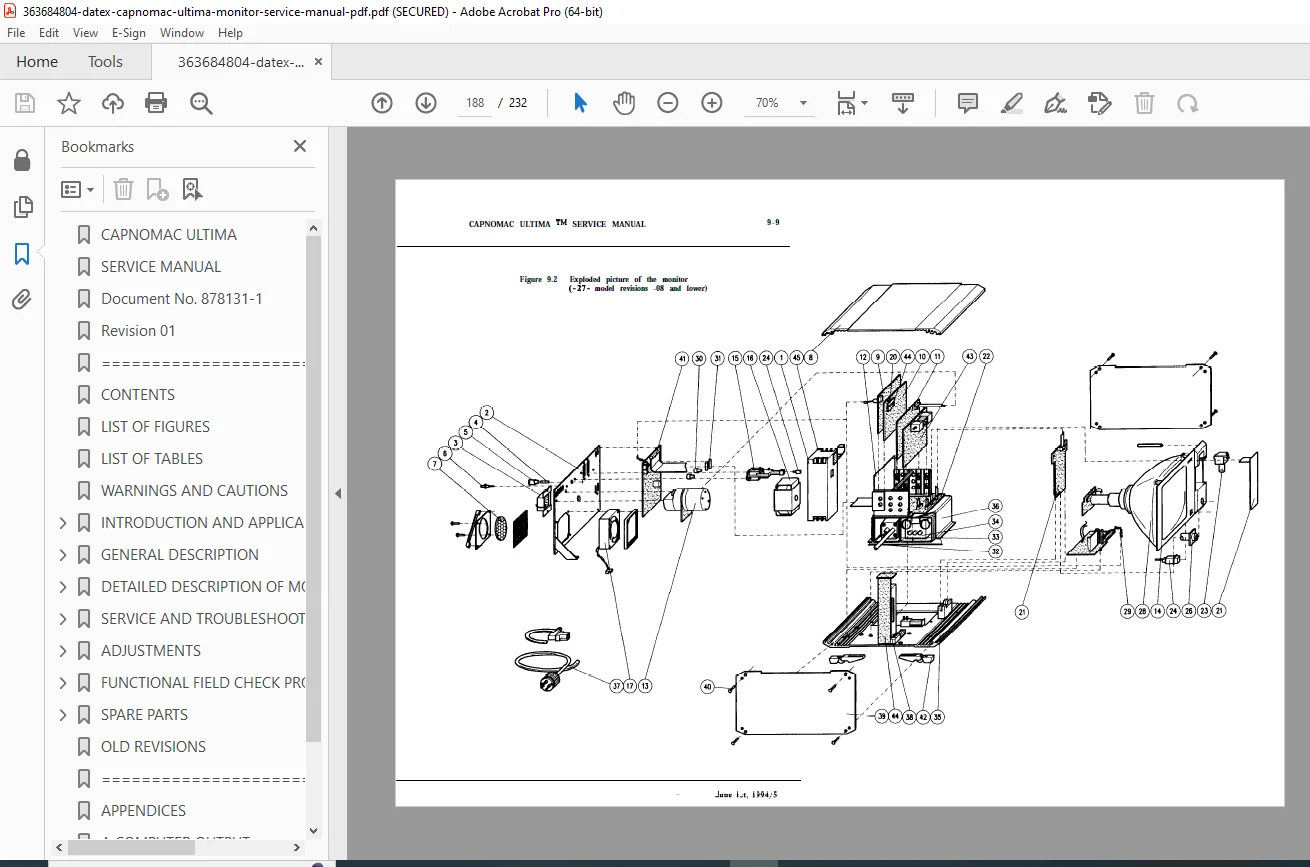Viewport: 1310px width, 867px height.
Task: Toggle the Bookmarks panel sidebar icon
Action: pos(22,254)
